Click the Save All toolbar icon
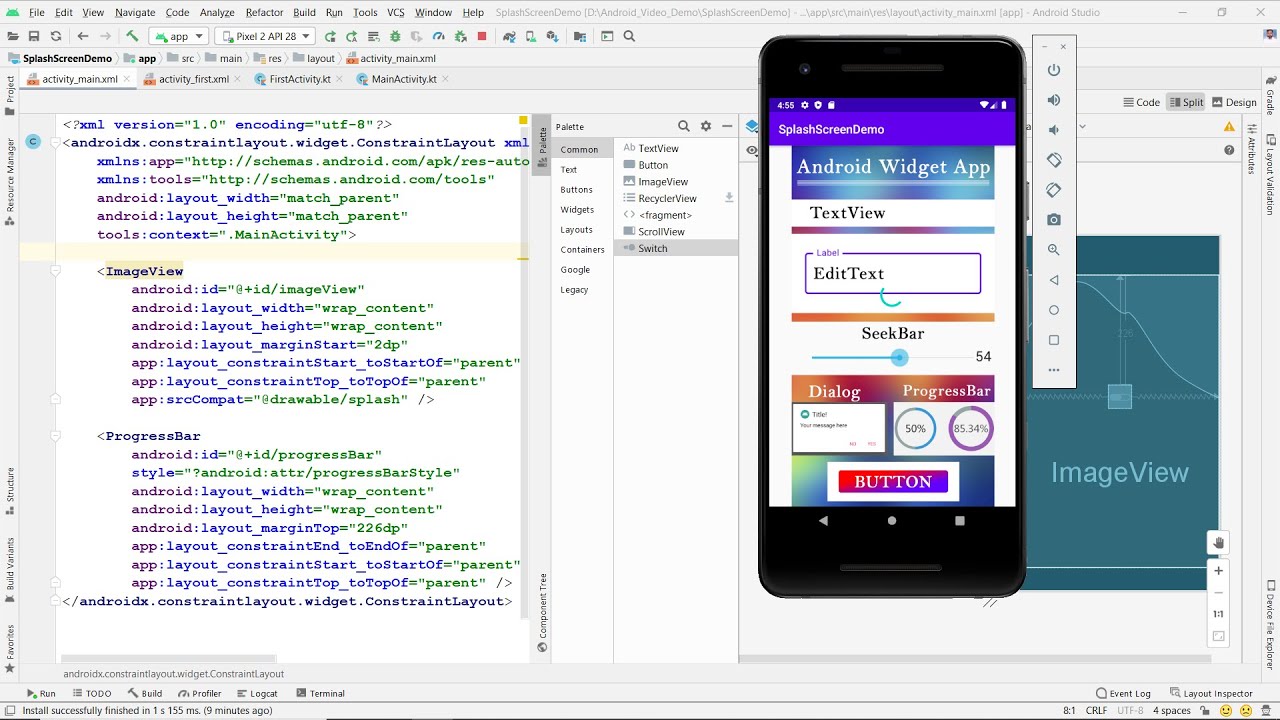Screen dimensions: 1280x720 click(x=33, y=36)
